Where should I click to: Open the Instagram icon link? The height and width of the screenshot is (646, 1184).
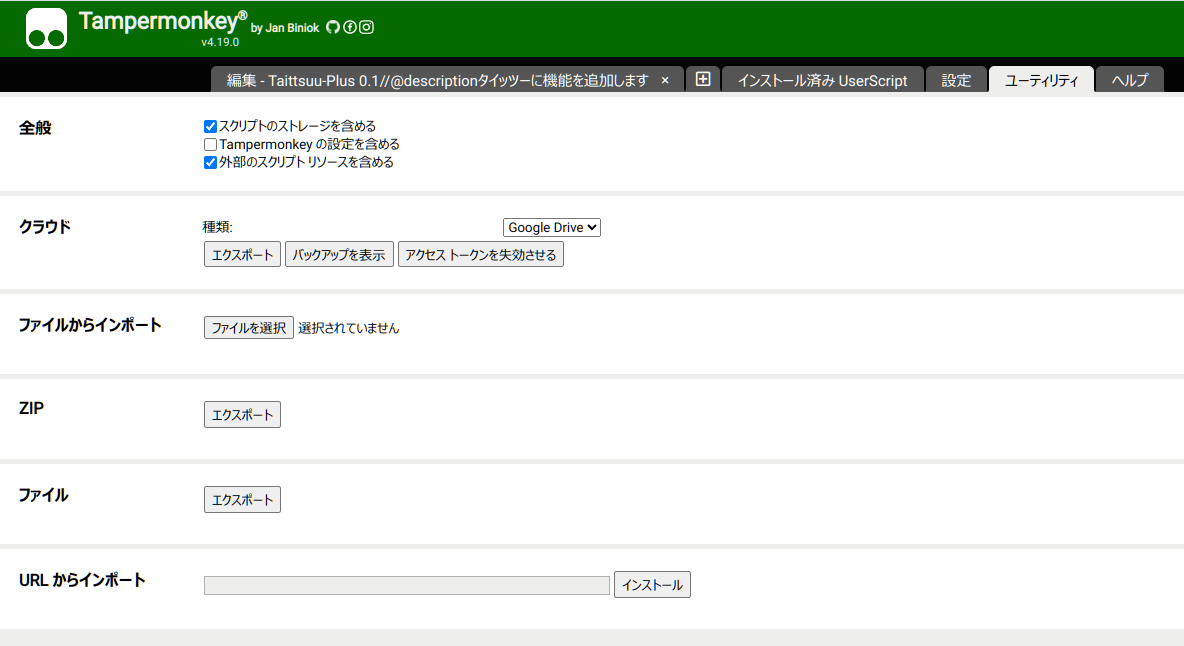pos(367,27)
